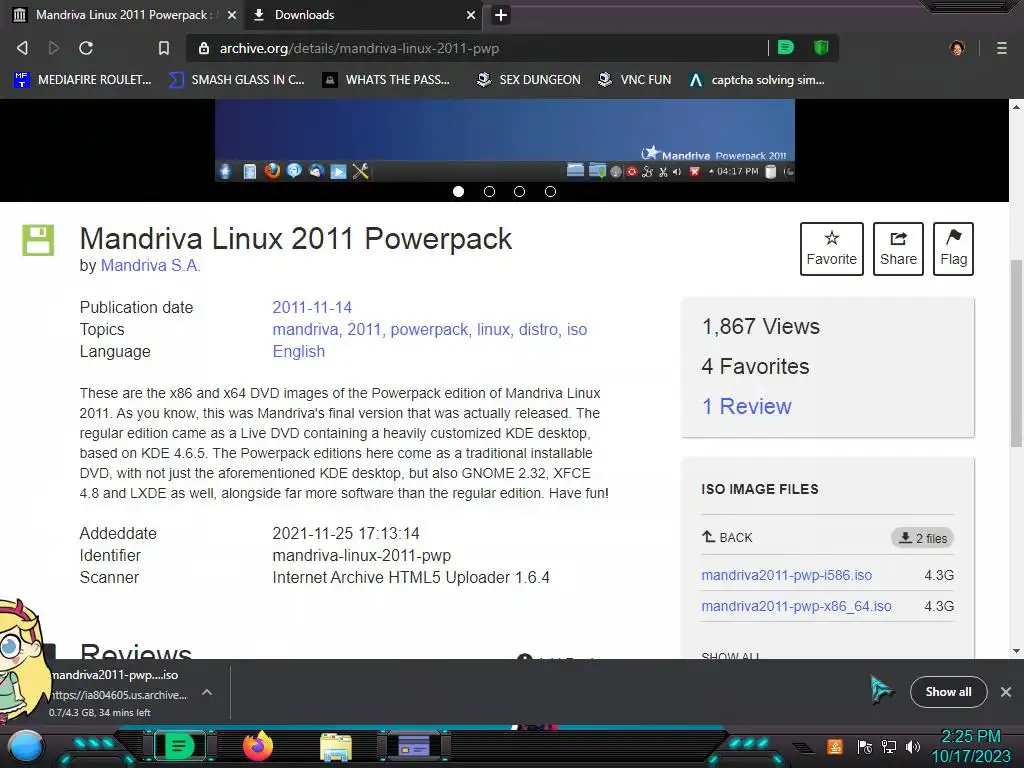Open Firefox from the taskbar
Screen dimensions: 1024x768
click(257, 746)
